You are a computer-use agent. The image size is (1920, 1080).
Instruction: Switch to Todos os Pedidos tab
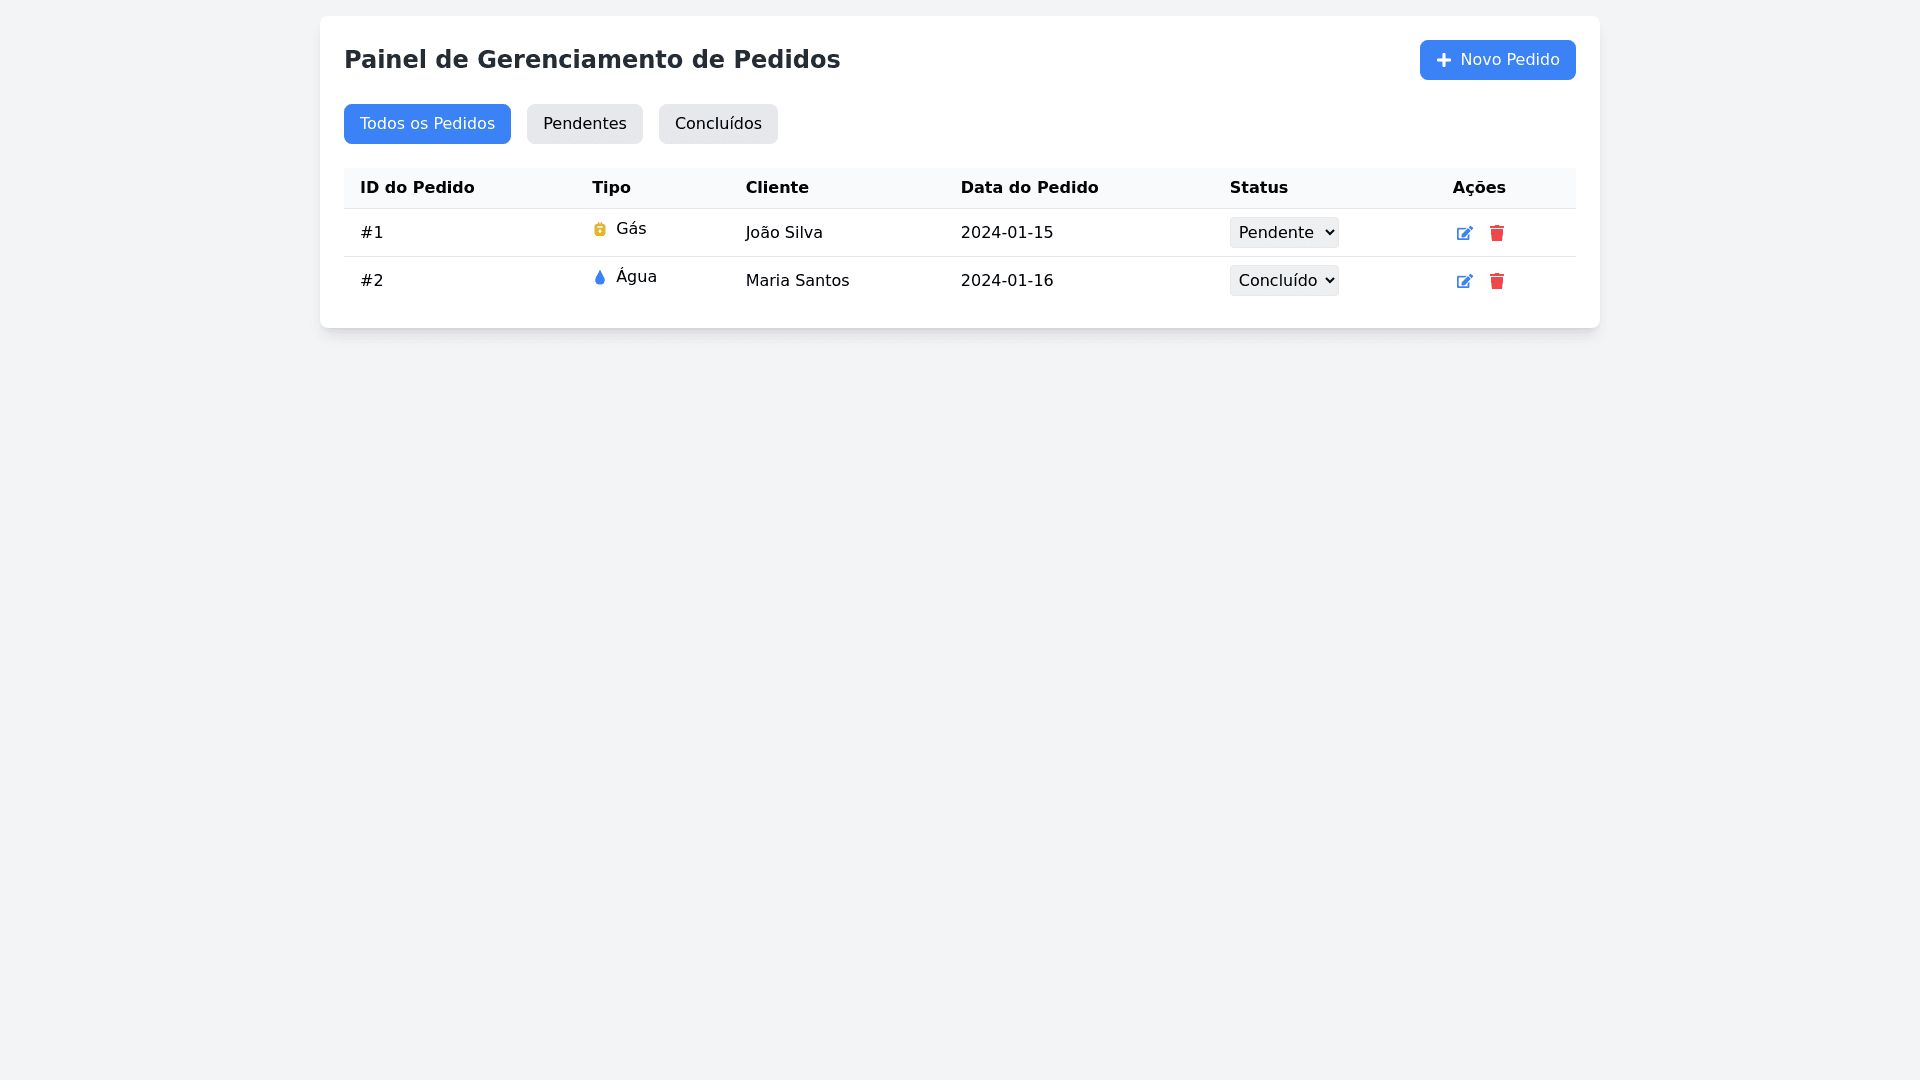coord(427,124)
